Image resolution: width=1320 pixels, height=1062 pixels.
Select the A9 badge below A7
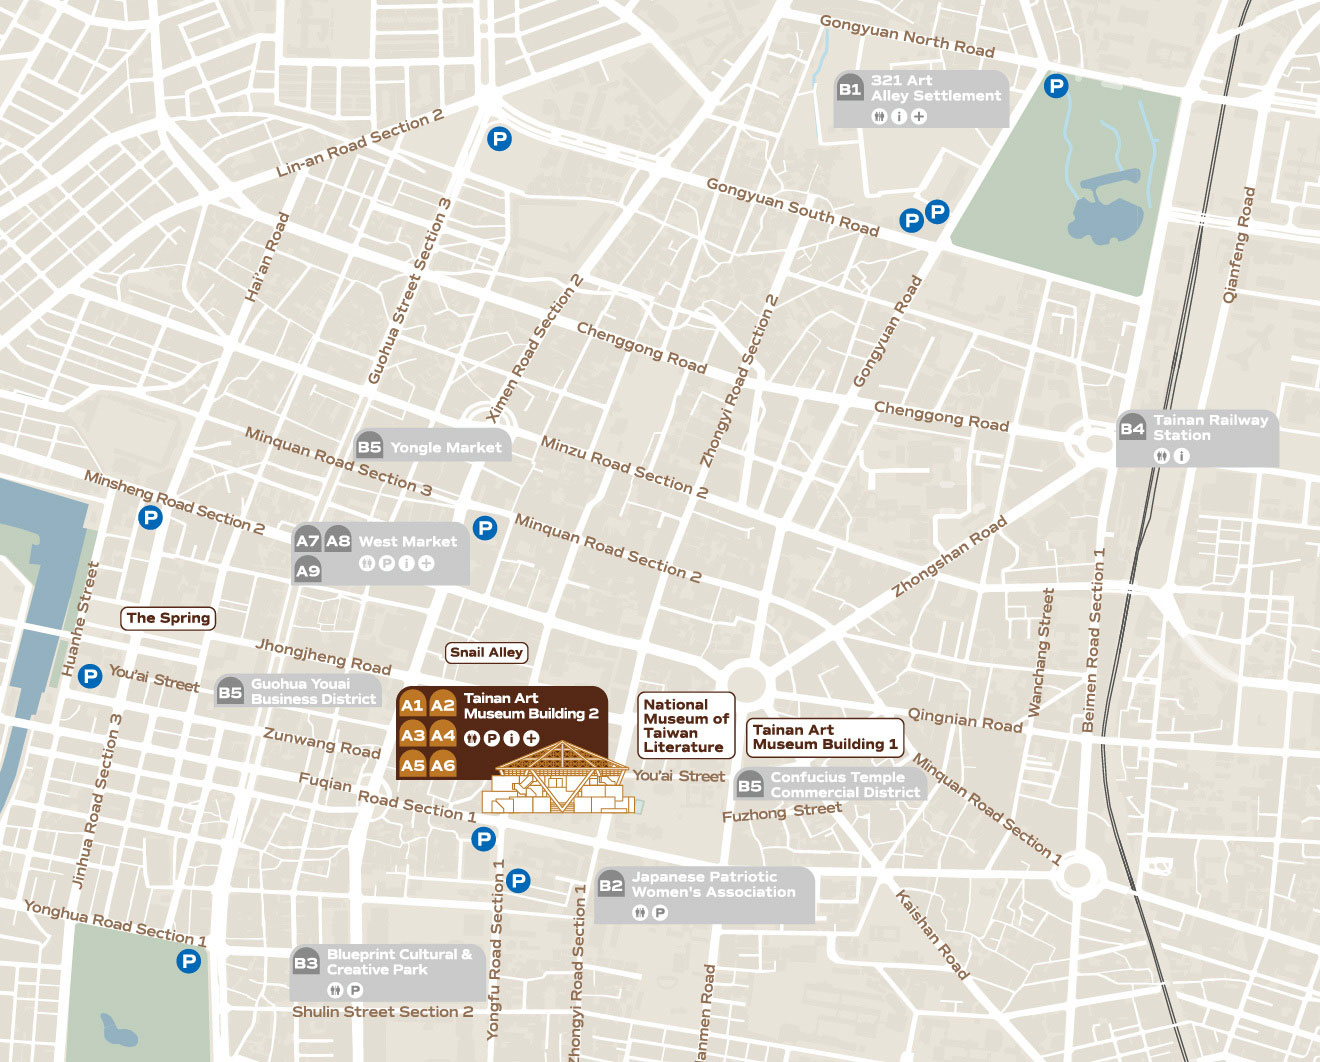(x=307, y=571)
